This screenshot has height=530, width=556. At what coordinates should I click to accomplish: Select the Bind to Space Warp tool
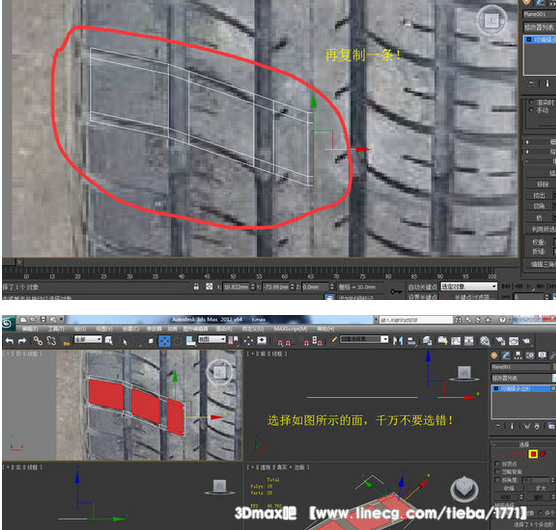click(66, 342)
